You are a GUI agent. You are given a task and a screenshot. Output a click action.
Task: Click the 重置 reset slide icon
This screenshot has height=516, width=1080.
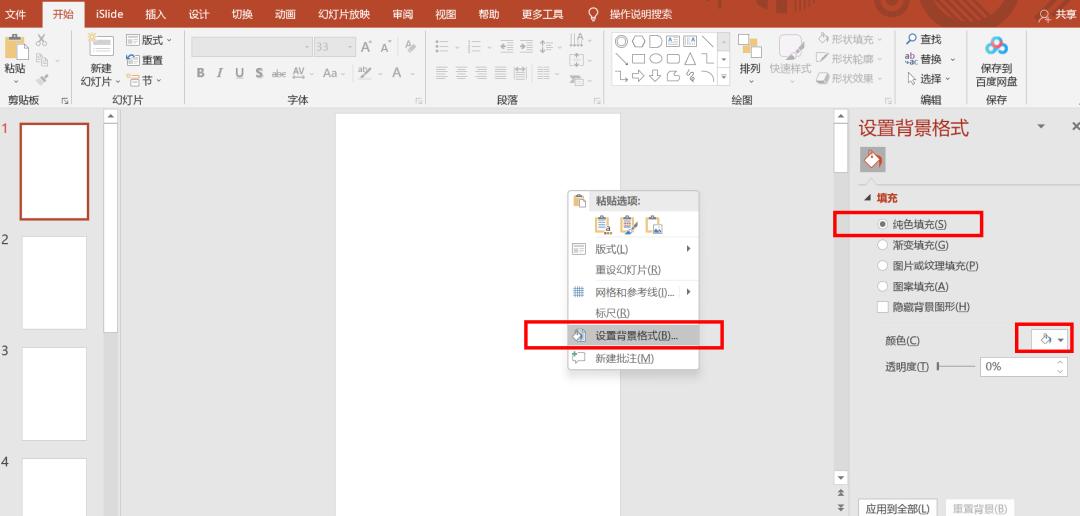coord(134,60)
